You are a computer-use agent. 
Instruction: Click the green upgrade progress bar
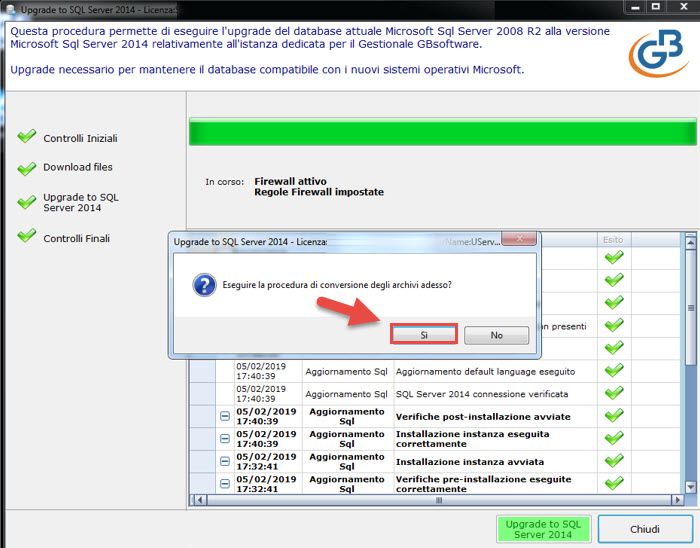[442, 132]
